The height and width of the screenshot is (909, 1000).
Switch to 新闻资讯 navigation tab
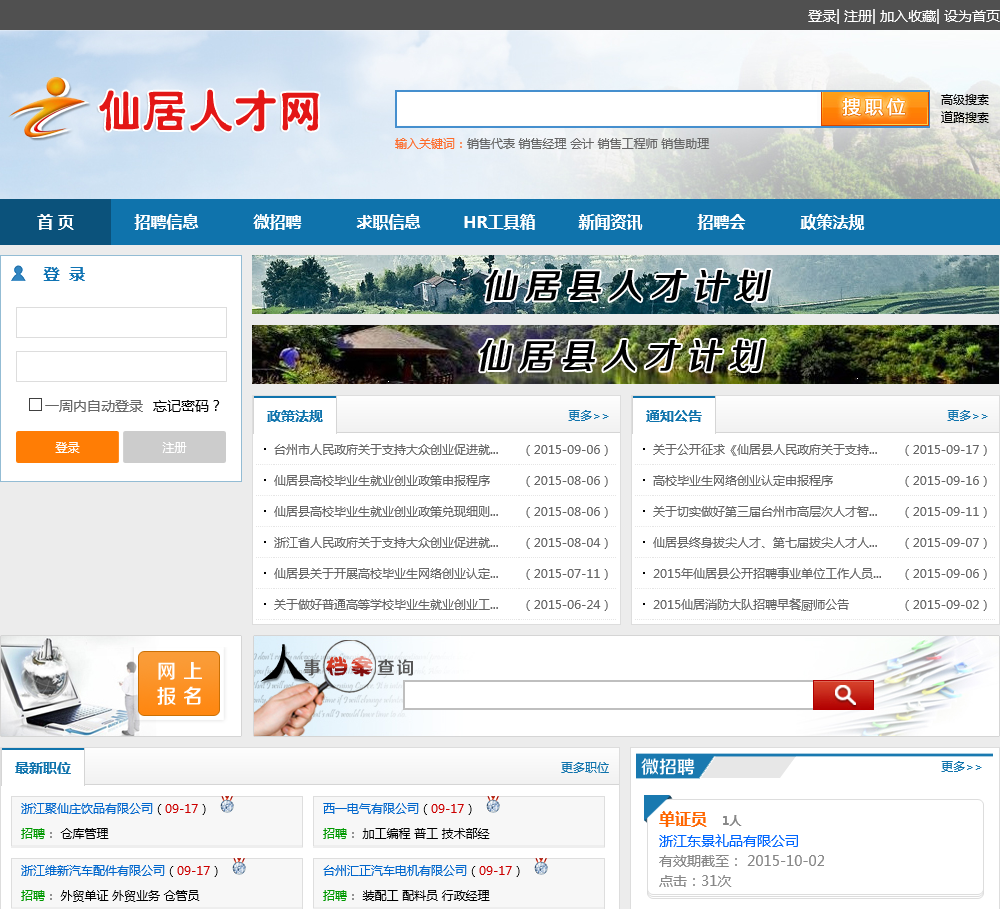610,222
